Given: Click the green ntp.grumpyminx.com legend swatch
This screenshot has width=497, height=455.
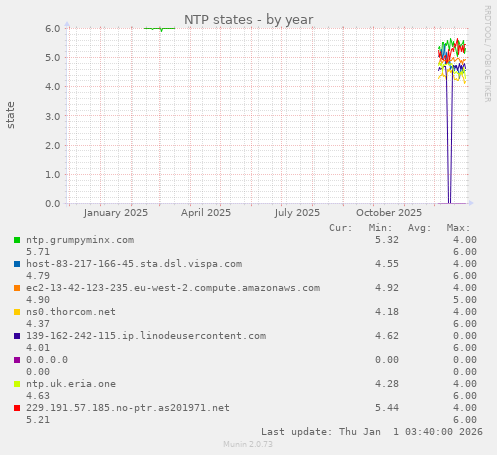Looking at the screenshot, I should click(17, 240).
